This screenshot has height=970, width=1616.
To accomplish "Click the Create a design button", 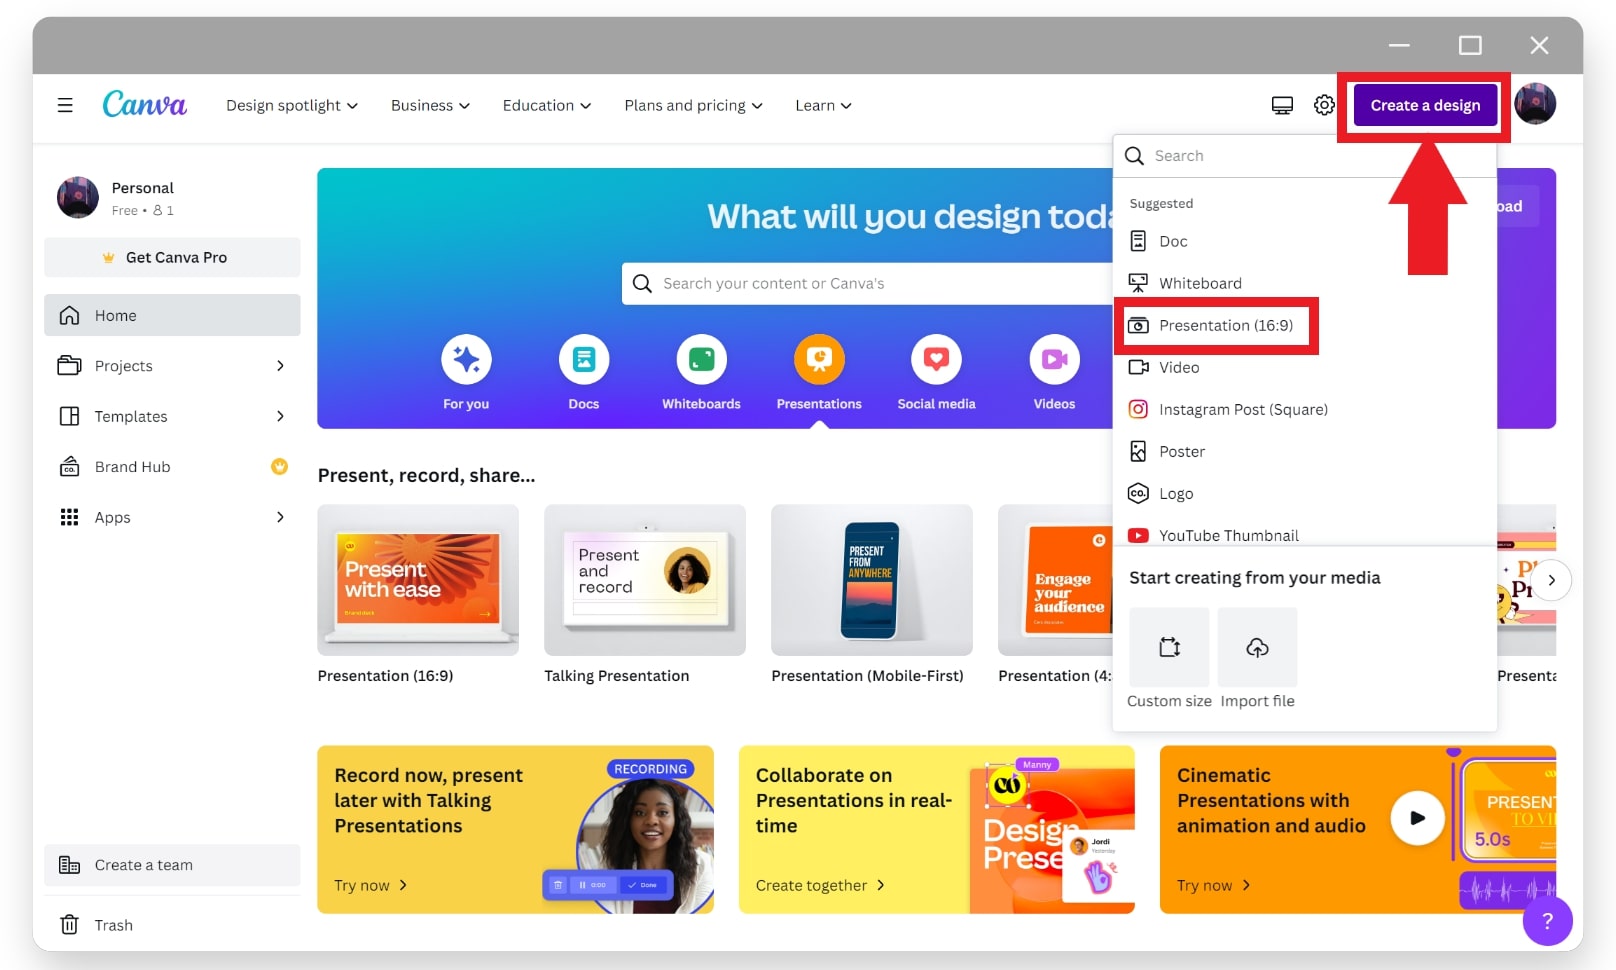I will click(1425, 104).
